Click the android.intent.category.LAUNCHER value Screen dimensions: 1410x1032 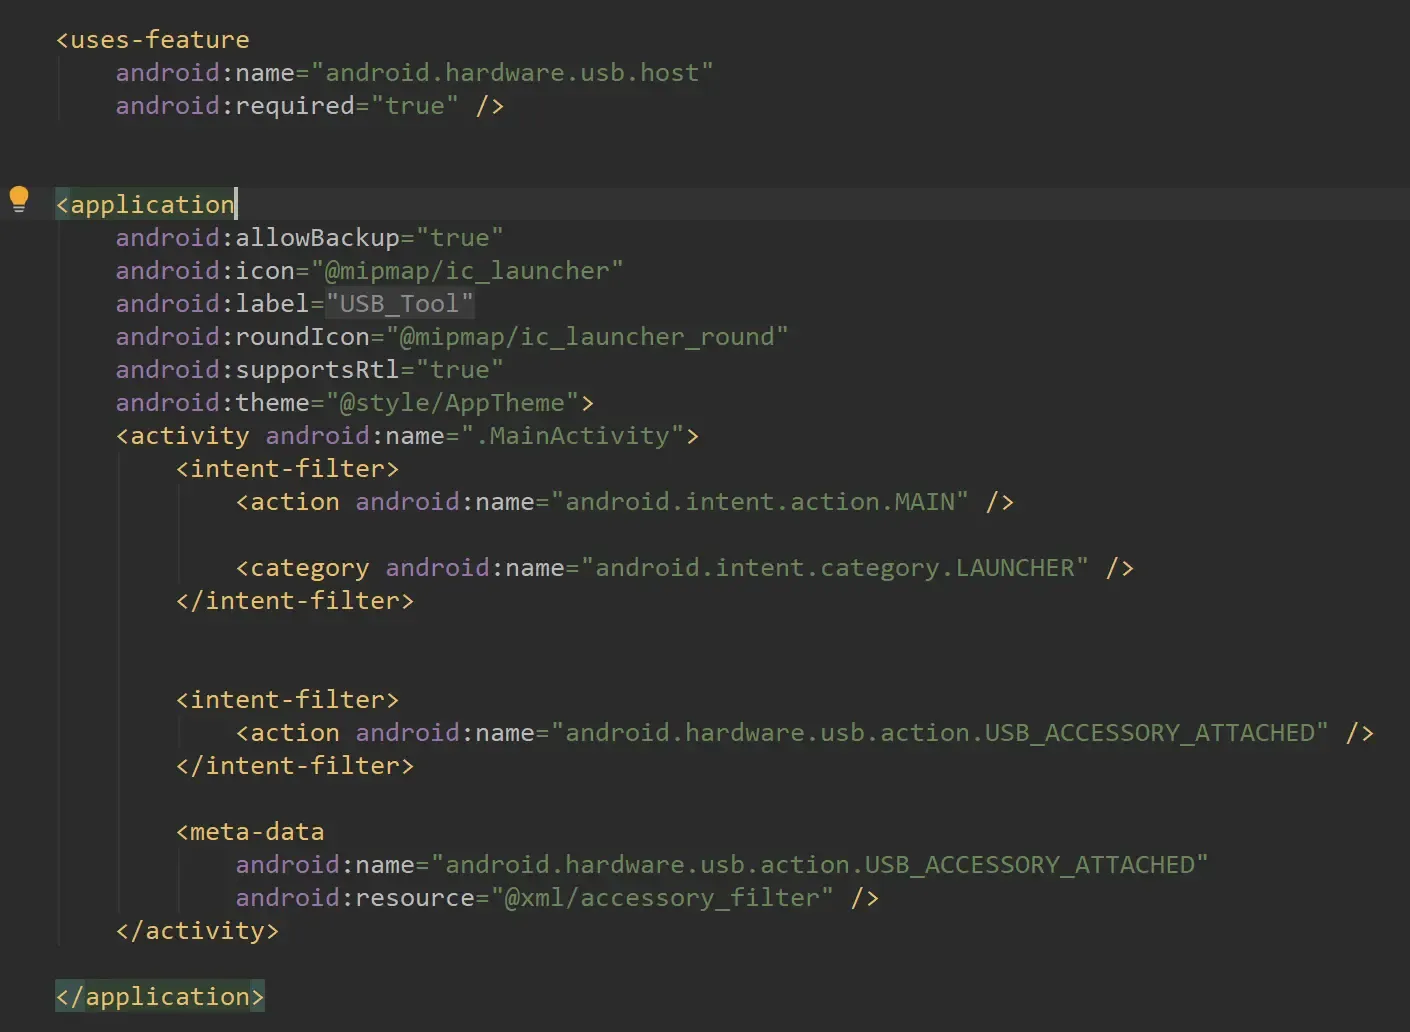coord(835,568)
